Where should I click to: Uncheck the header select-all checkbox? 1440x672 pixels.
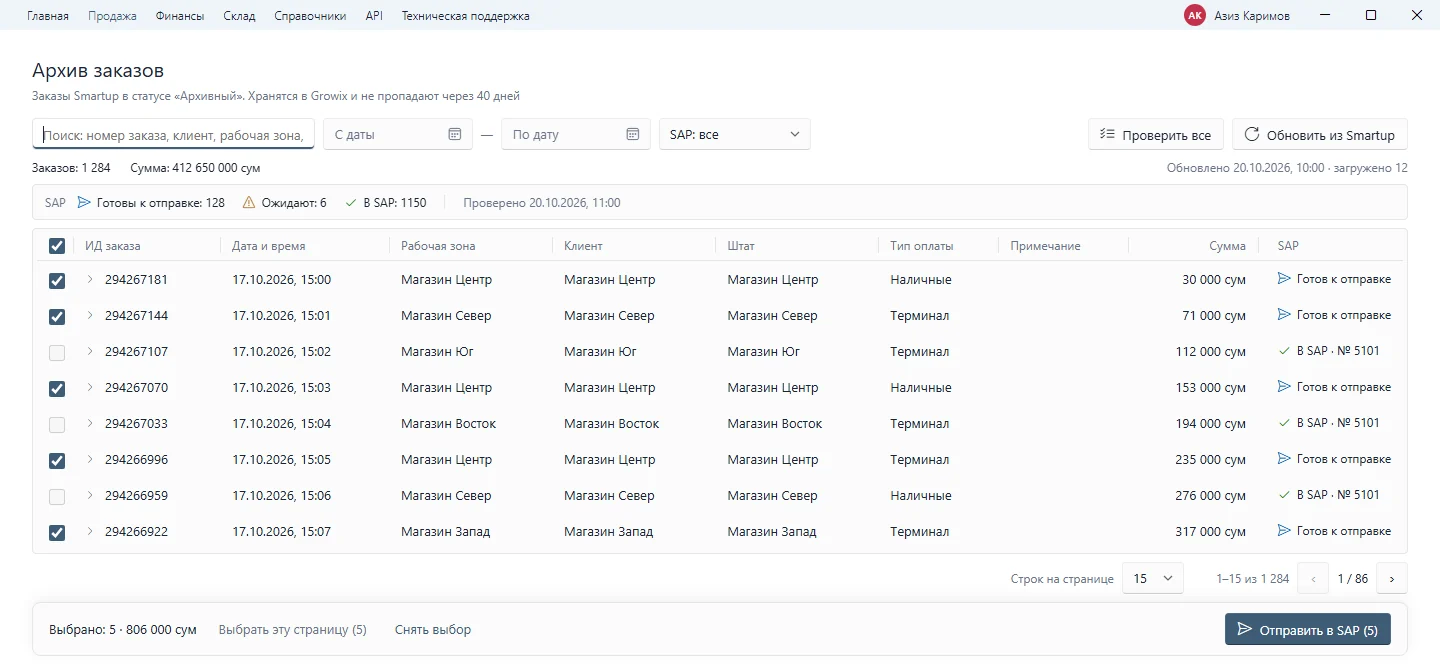pyautogui.click(x=57, y=246)
